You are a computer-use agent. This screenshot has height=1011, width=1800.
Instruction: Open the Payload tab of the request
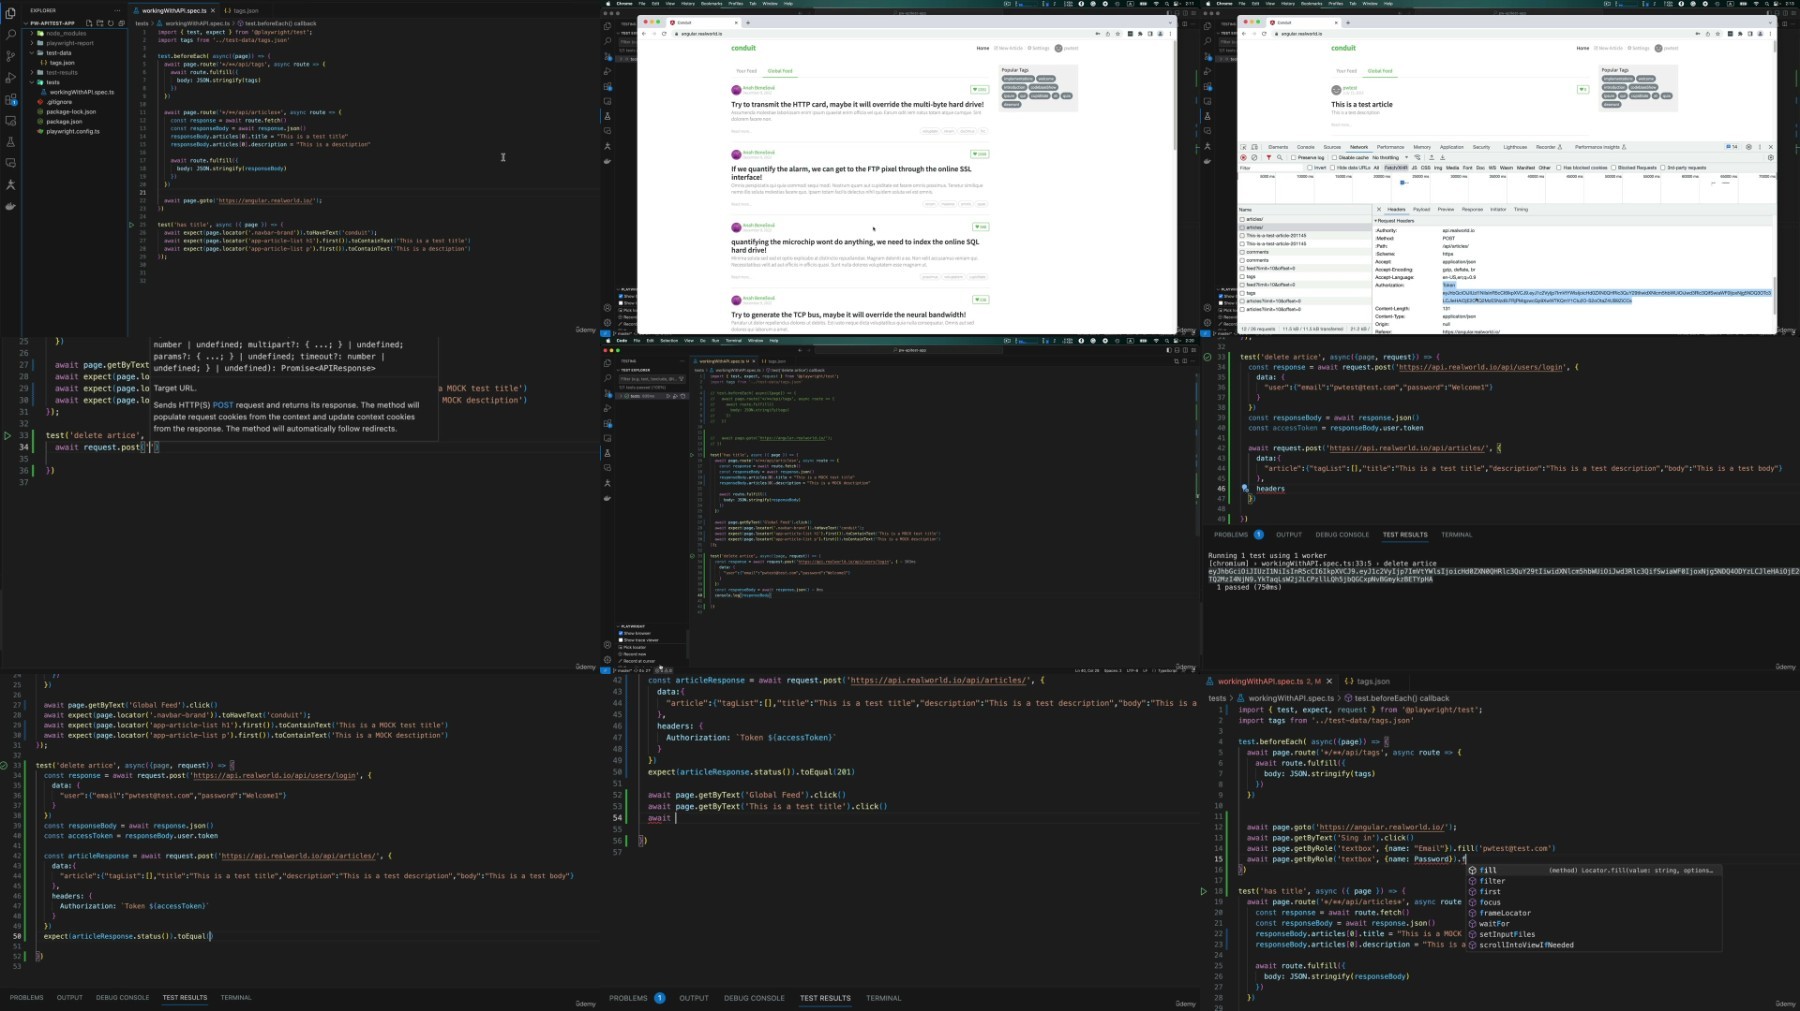coord(1421,210)
